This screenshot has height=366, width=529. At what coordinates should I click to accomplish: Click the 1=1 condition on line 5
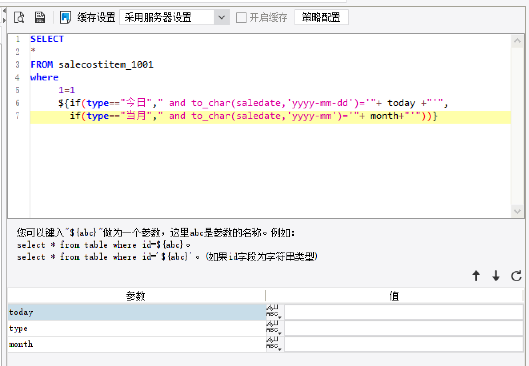tap(66, 90)
